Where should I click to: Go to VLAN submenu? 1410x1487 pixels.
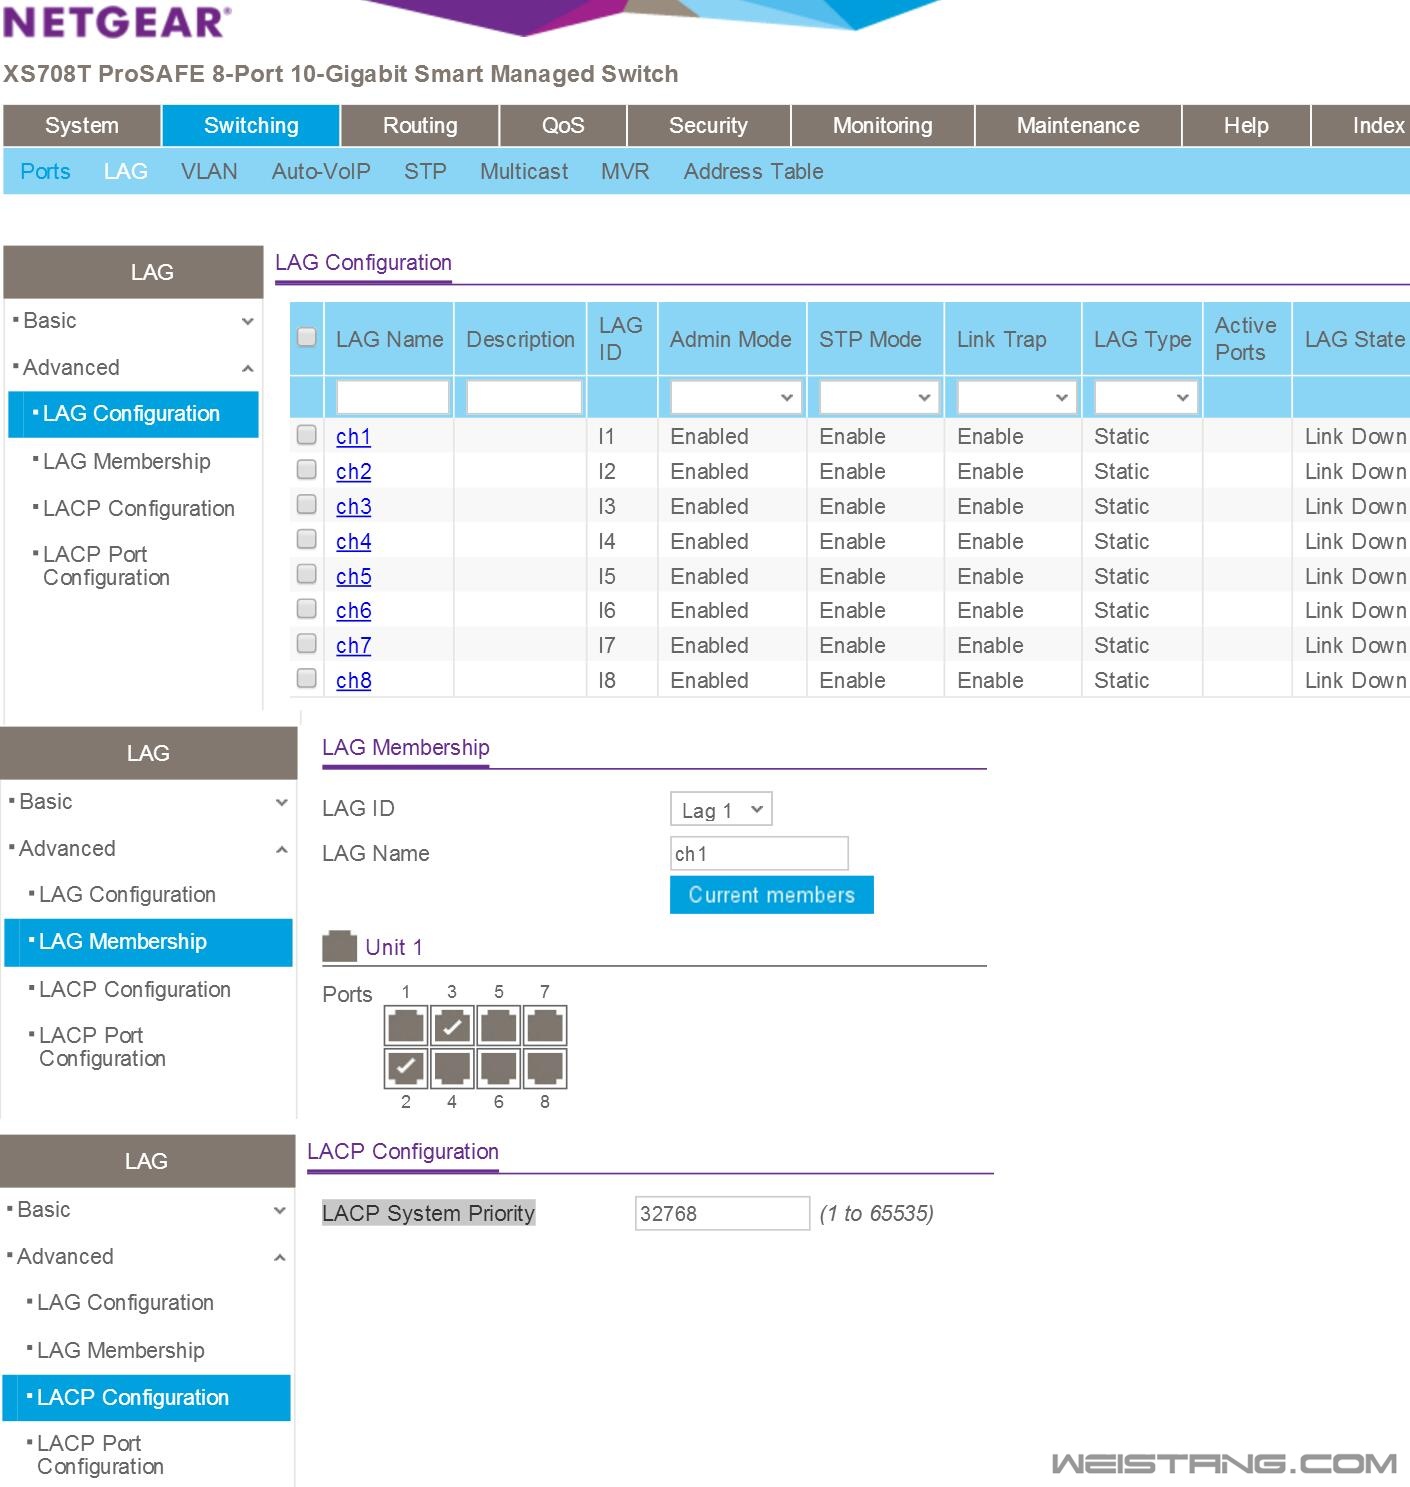(x=209, y=172)
